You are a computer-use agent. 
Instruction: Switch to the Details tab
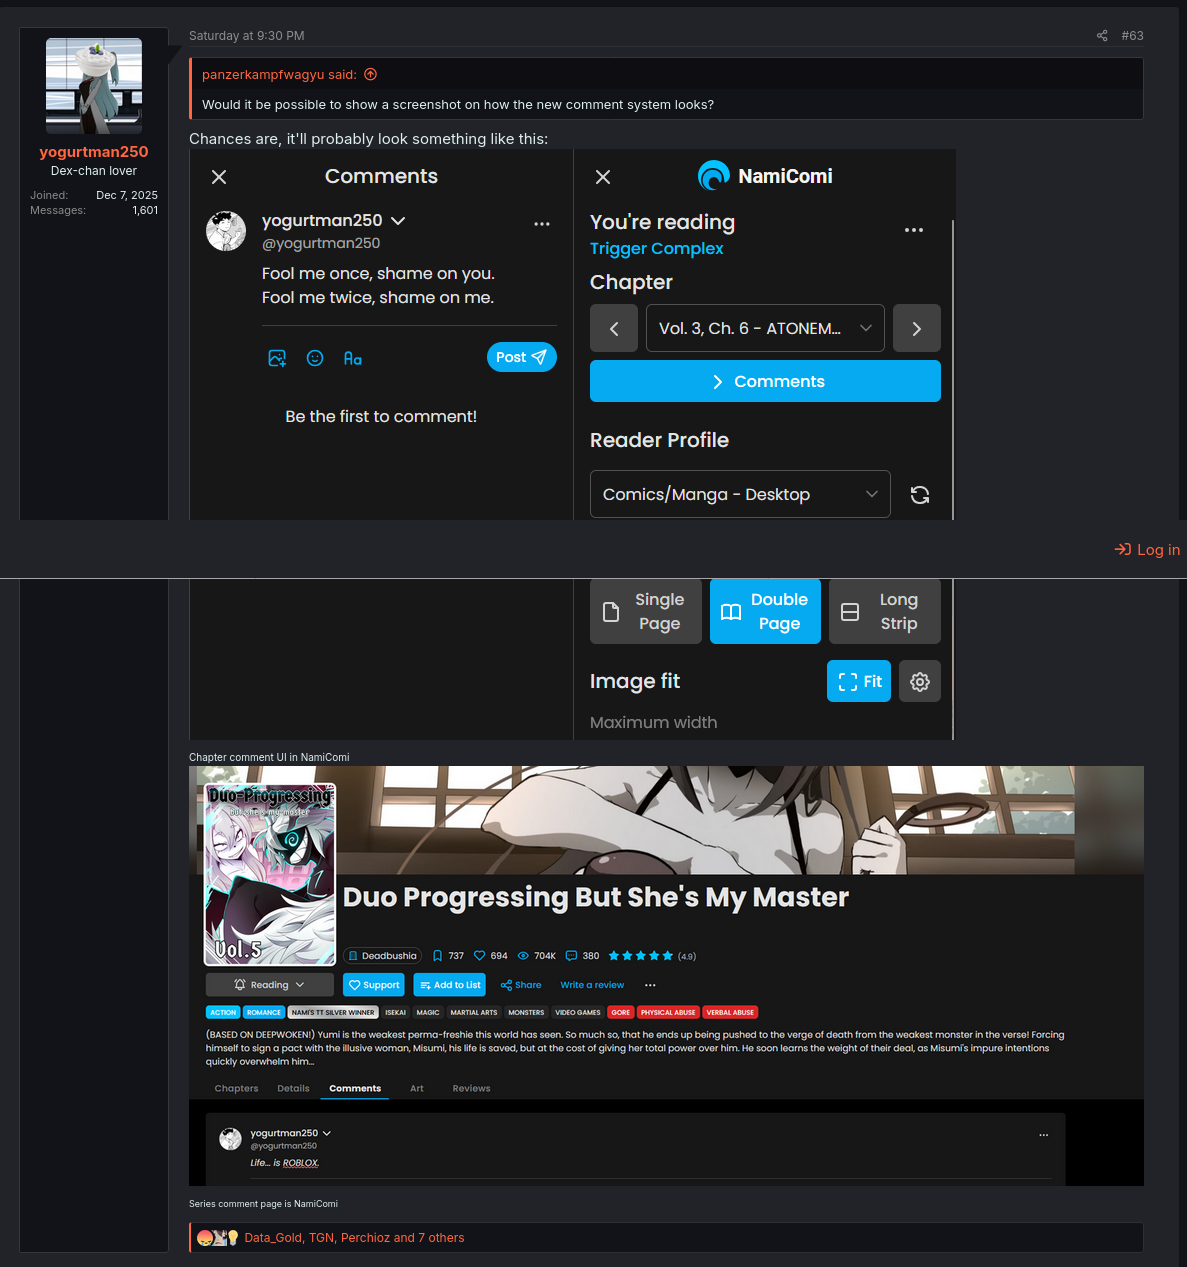(293, 1088)
